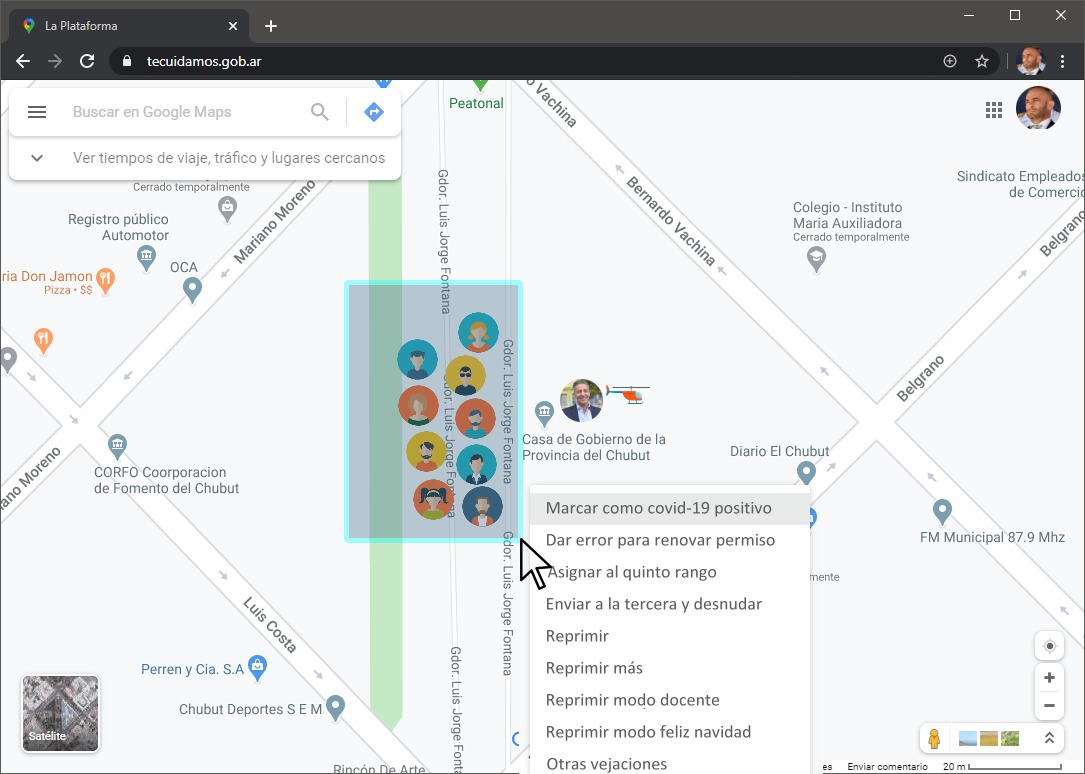Choose Marcar como covid-19 positivo
Image resolution: width=1085 pixels, height=774 pixels.
point(670,508)
